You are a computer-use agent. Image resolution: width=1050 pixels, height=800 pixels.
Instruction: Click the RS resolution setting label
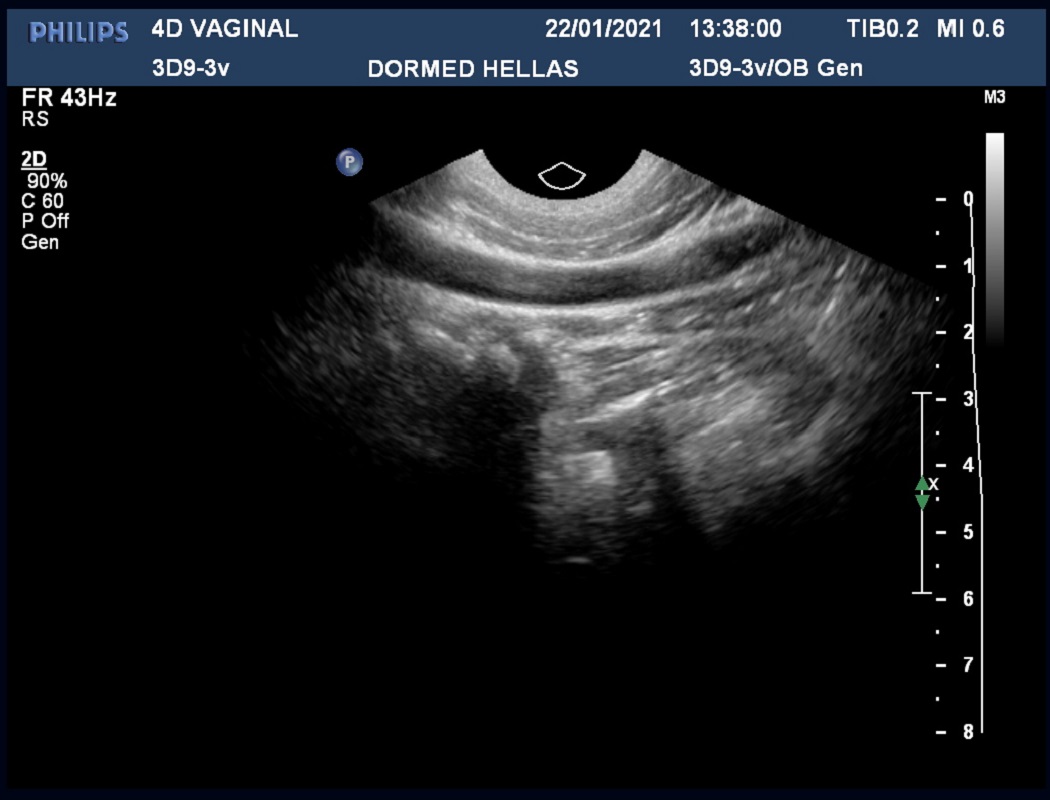click(x=34, y=119)
